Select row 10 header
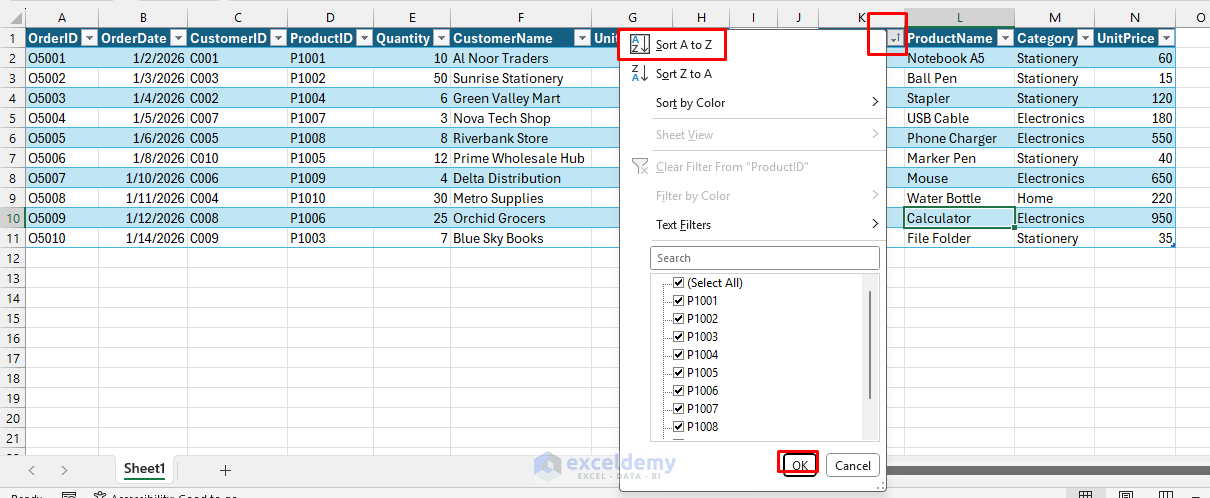 coord(13,218)
